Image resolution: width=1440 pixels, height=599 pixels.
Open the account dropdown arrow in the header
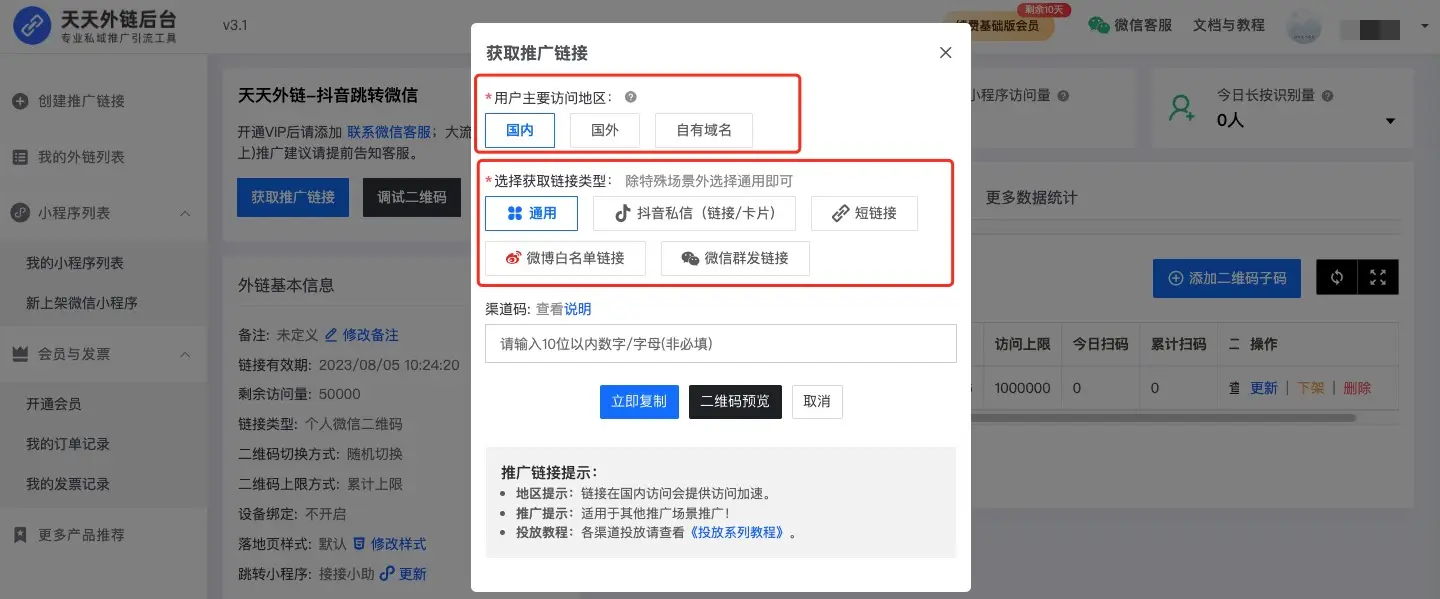pyautogui.click(x=1424, y=26)
